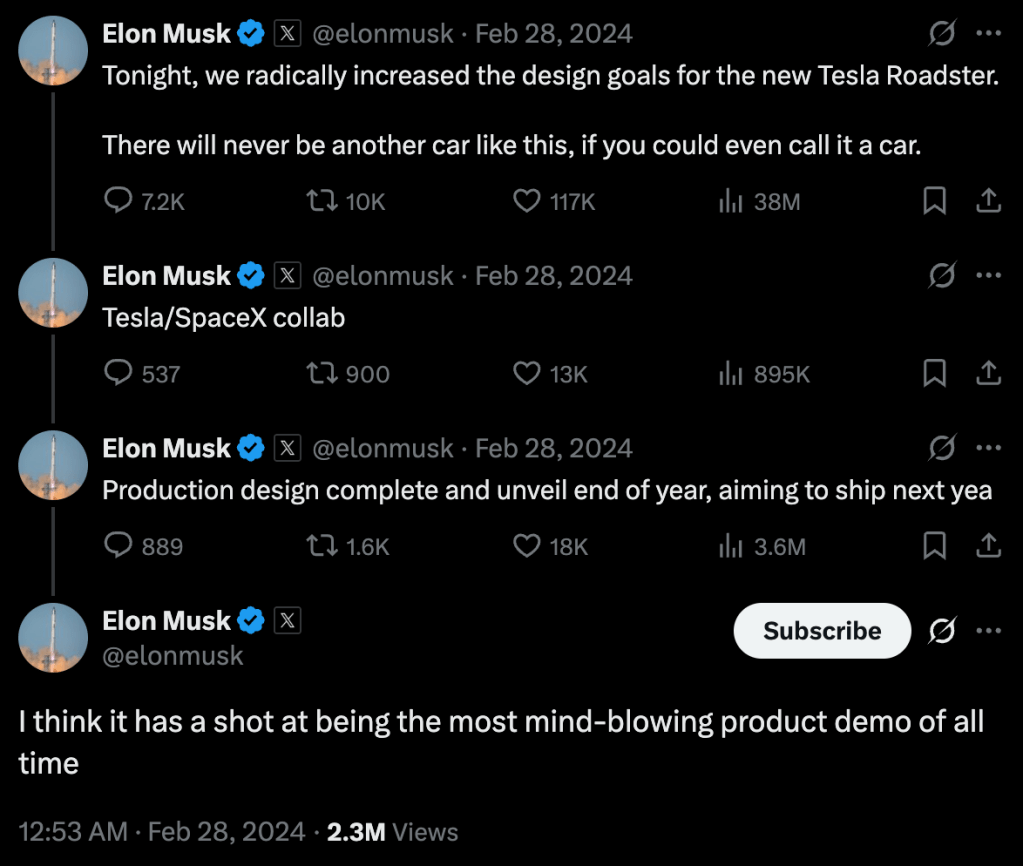This screenshot has width=1023, height=866.
Task: Open more options on Tesla/SpaceX collab tweet
Action: 988,276
